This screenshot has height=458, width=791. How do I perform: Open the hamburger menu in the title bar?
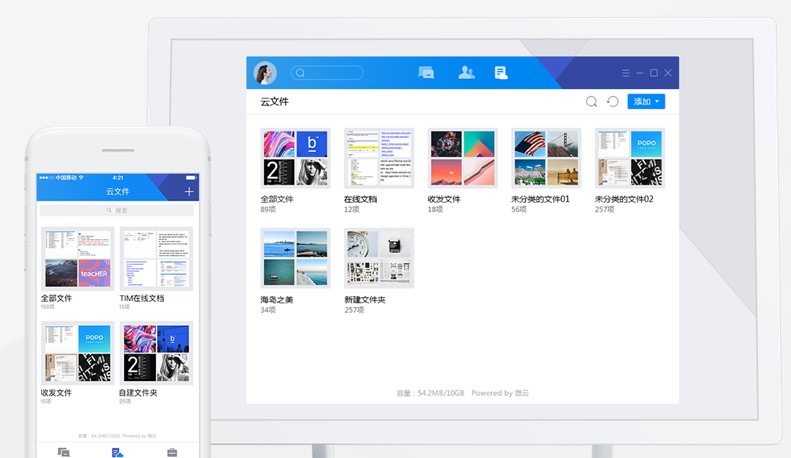[x=626, y=73]
